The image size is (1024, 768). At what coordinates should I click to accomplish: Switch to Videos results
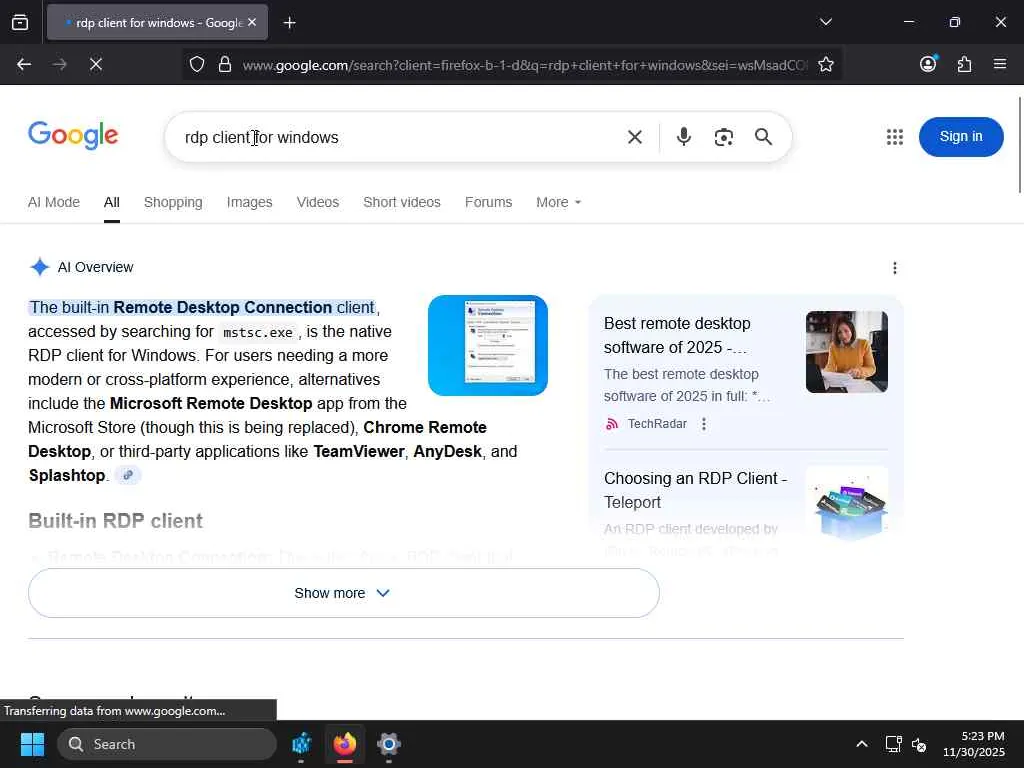[317, 202]
